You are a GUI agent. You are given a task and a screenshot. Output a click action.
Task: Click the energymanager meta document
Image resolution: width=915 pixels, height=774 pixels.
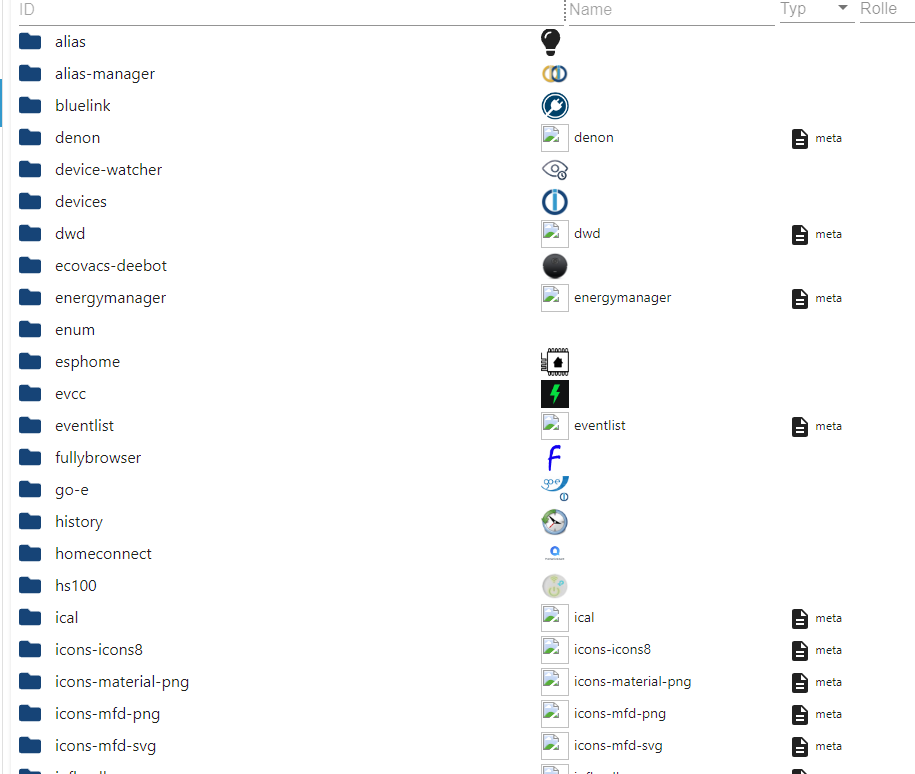click(800, 297)
